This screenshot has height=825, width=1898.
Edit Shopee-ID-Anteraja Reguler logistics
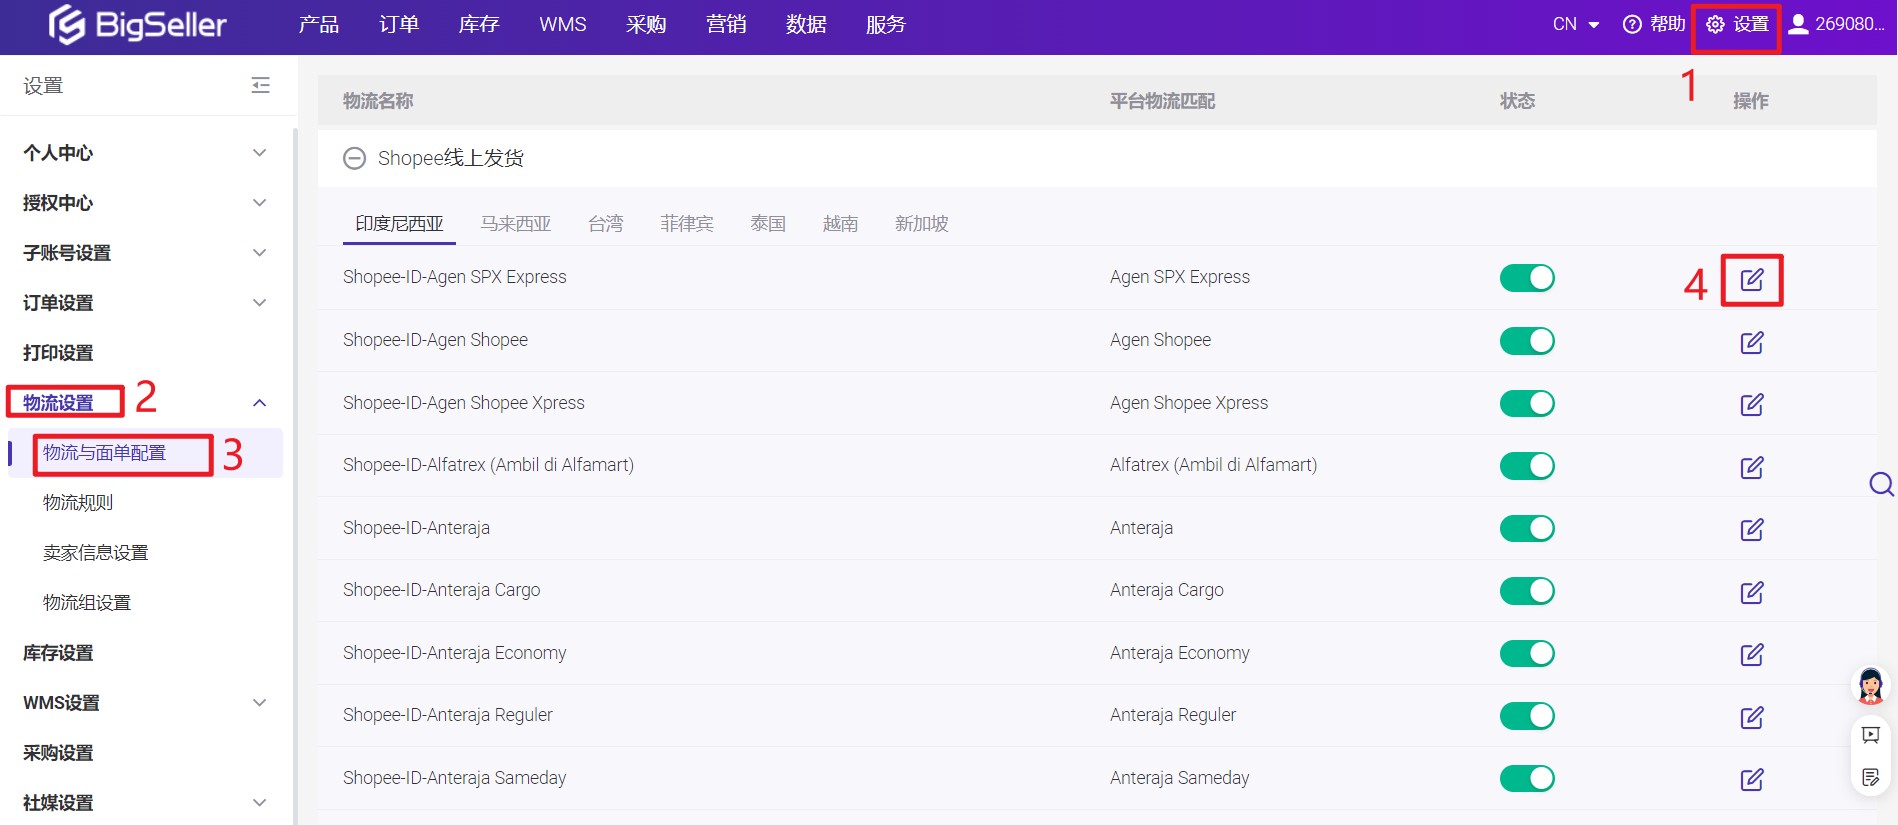click(1752, 718)
